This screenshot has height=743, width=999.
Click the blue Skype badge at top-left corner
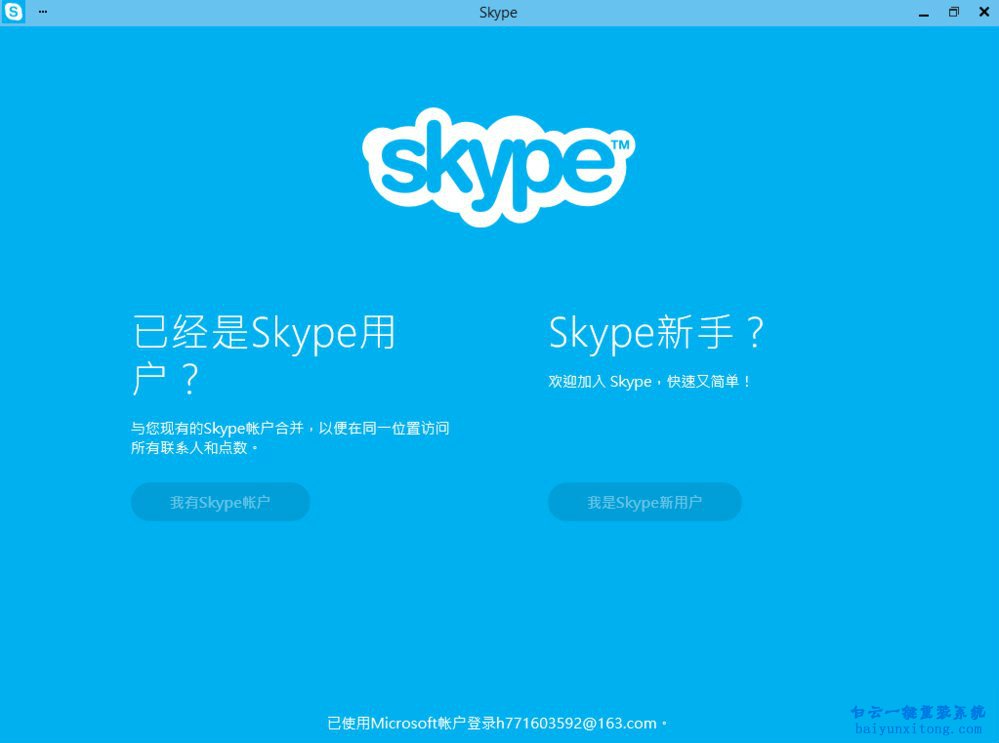pos(13,11)
